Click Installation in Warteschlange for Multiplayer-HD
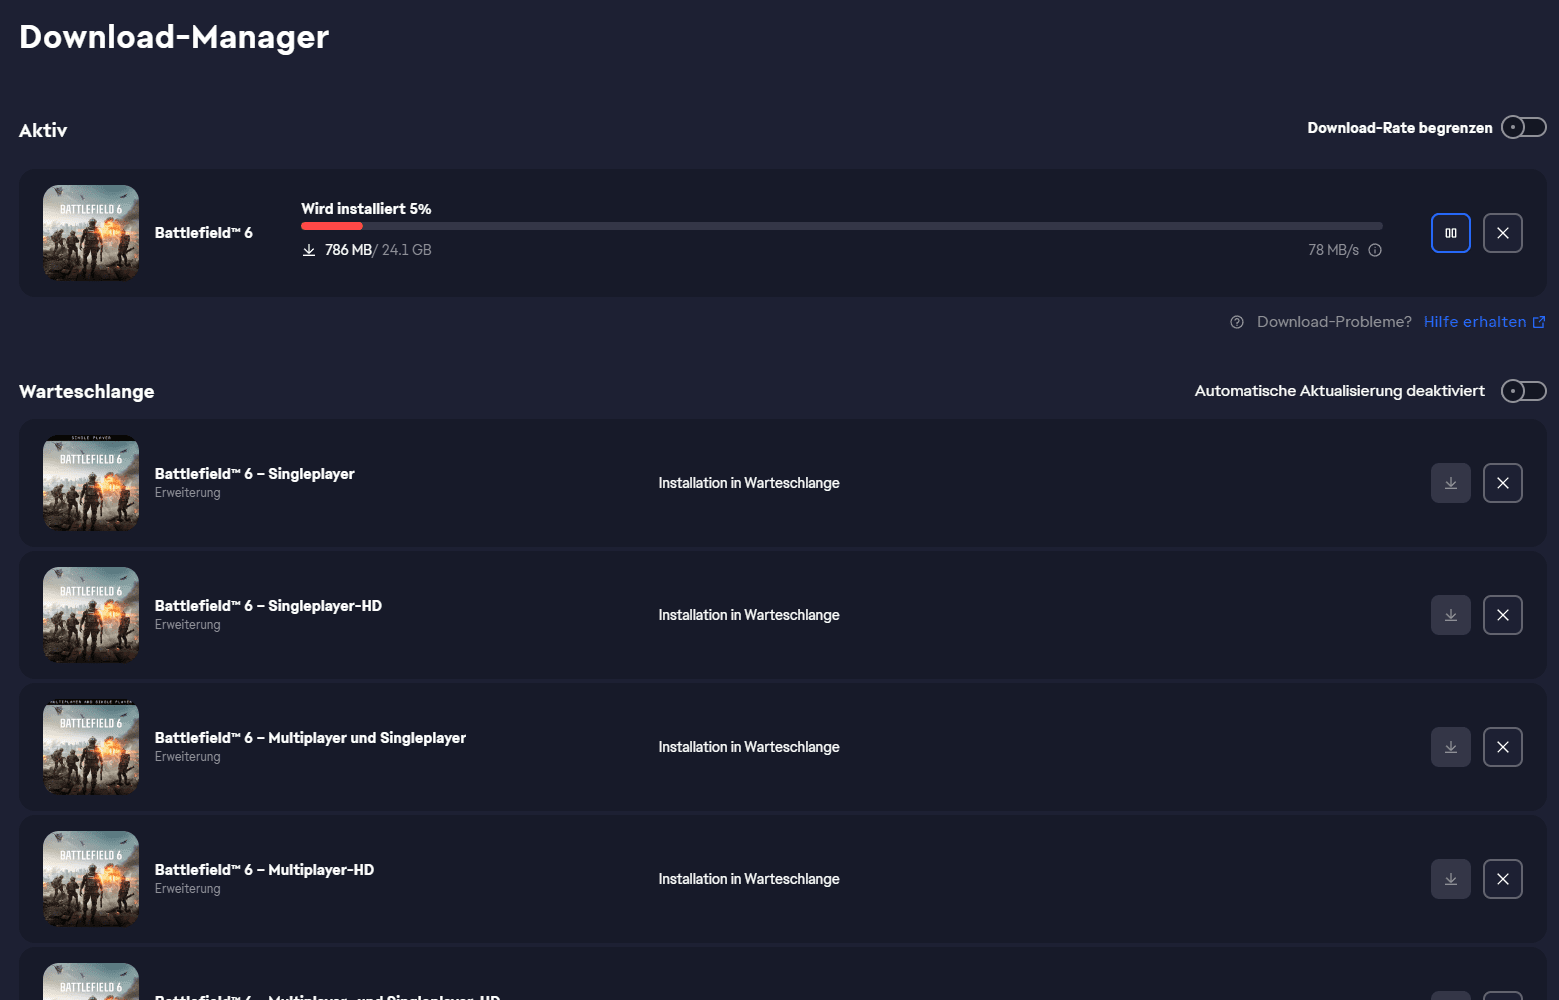1559x1000 pixels. click(749, 879)
